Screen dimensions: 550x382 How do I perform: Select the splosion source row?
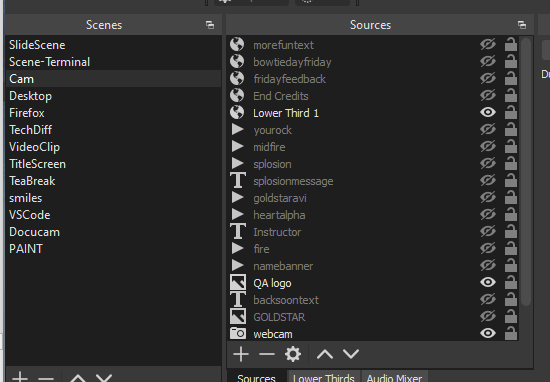(x=373, y=164)
